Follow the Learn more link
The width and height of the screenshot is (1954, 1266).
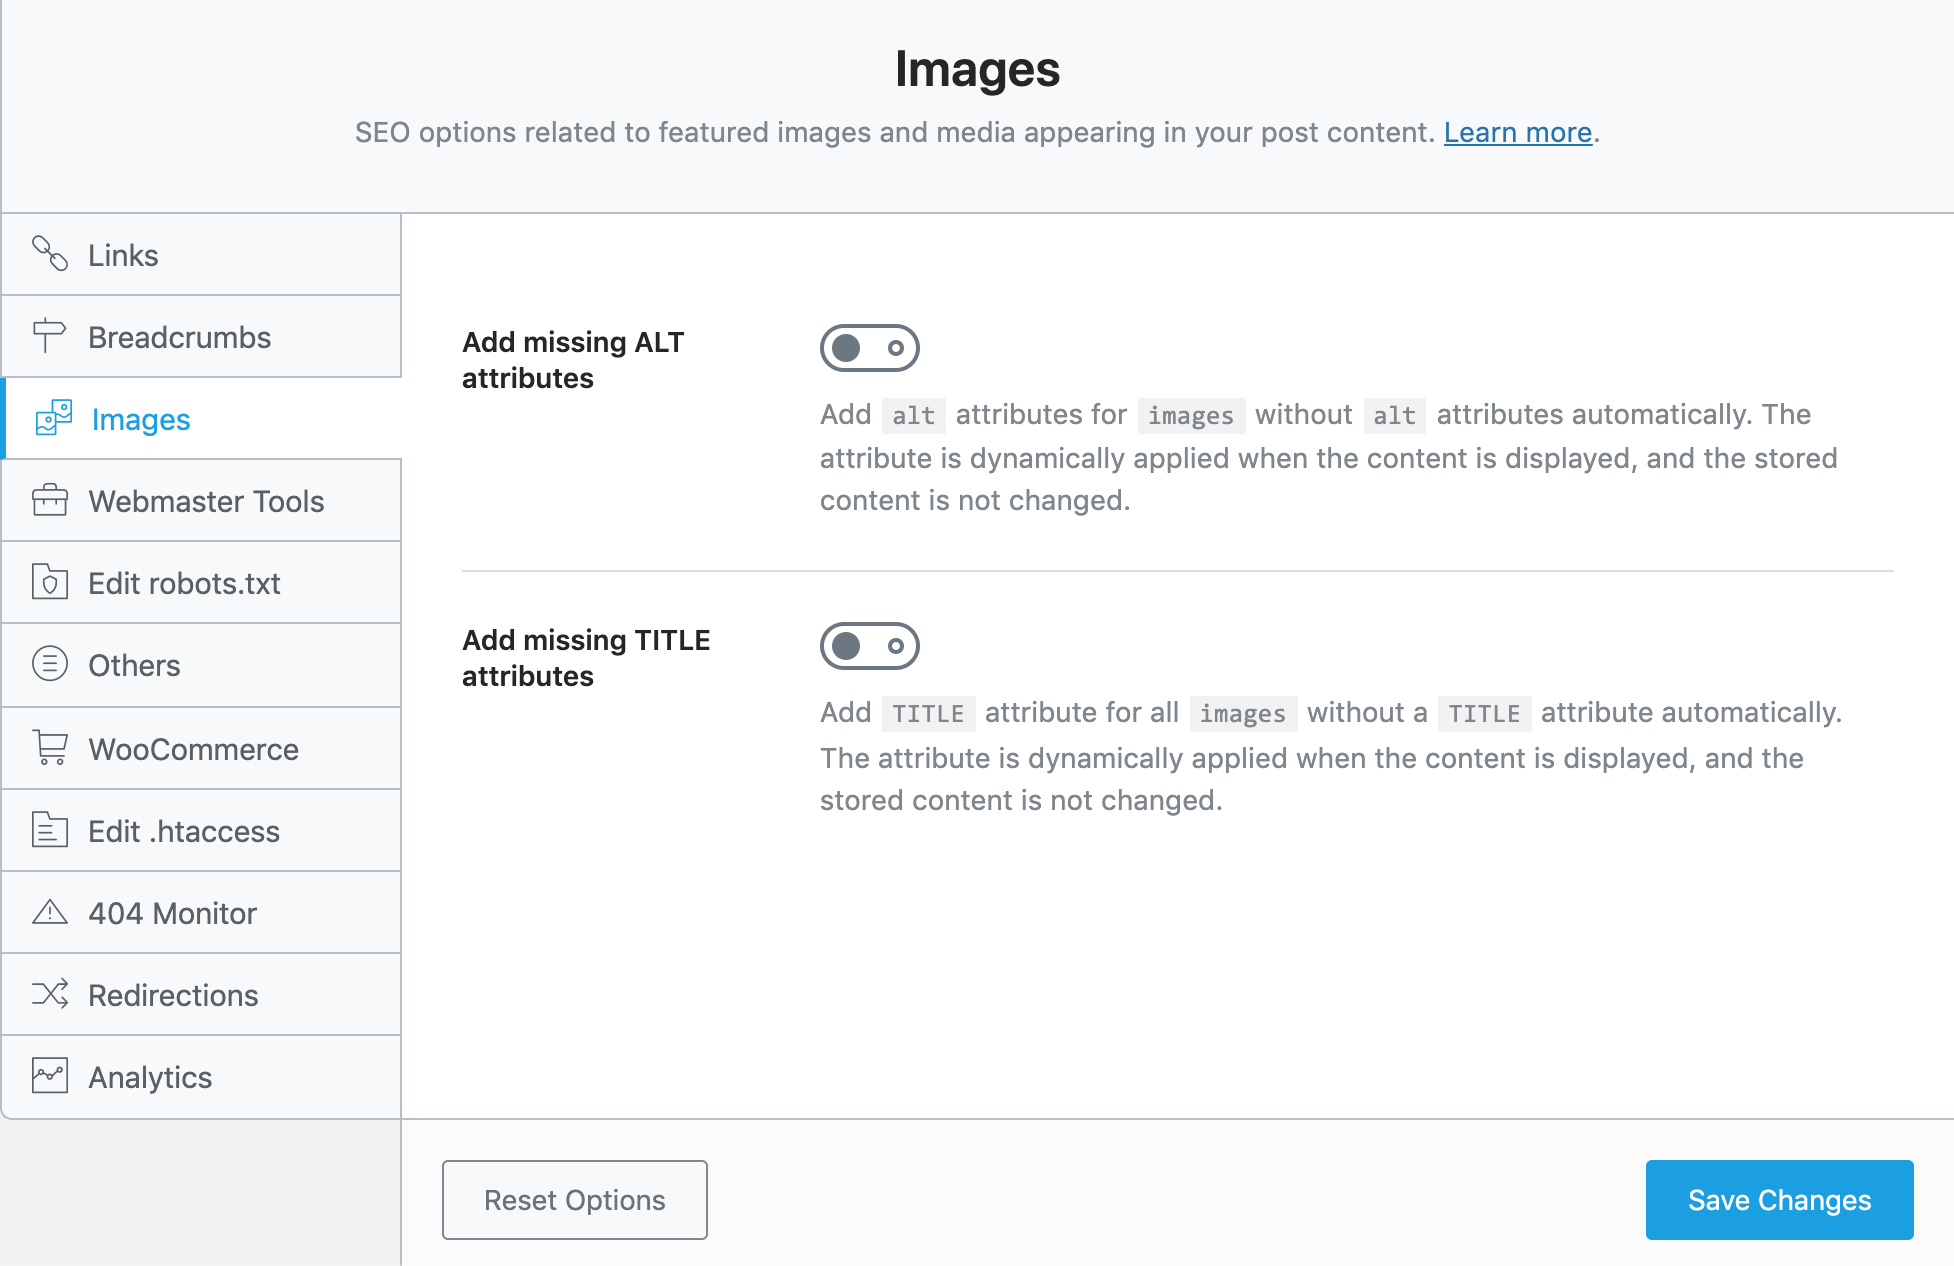(1517, 132)
